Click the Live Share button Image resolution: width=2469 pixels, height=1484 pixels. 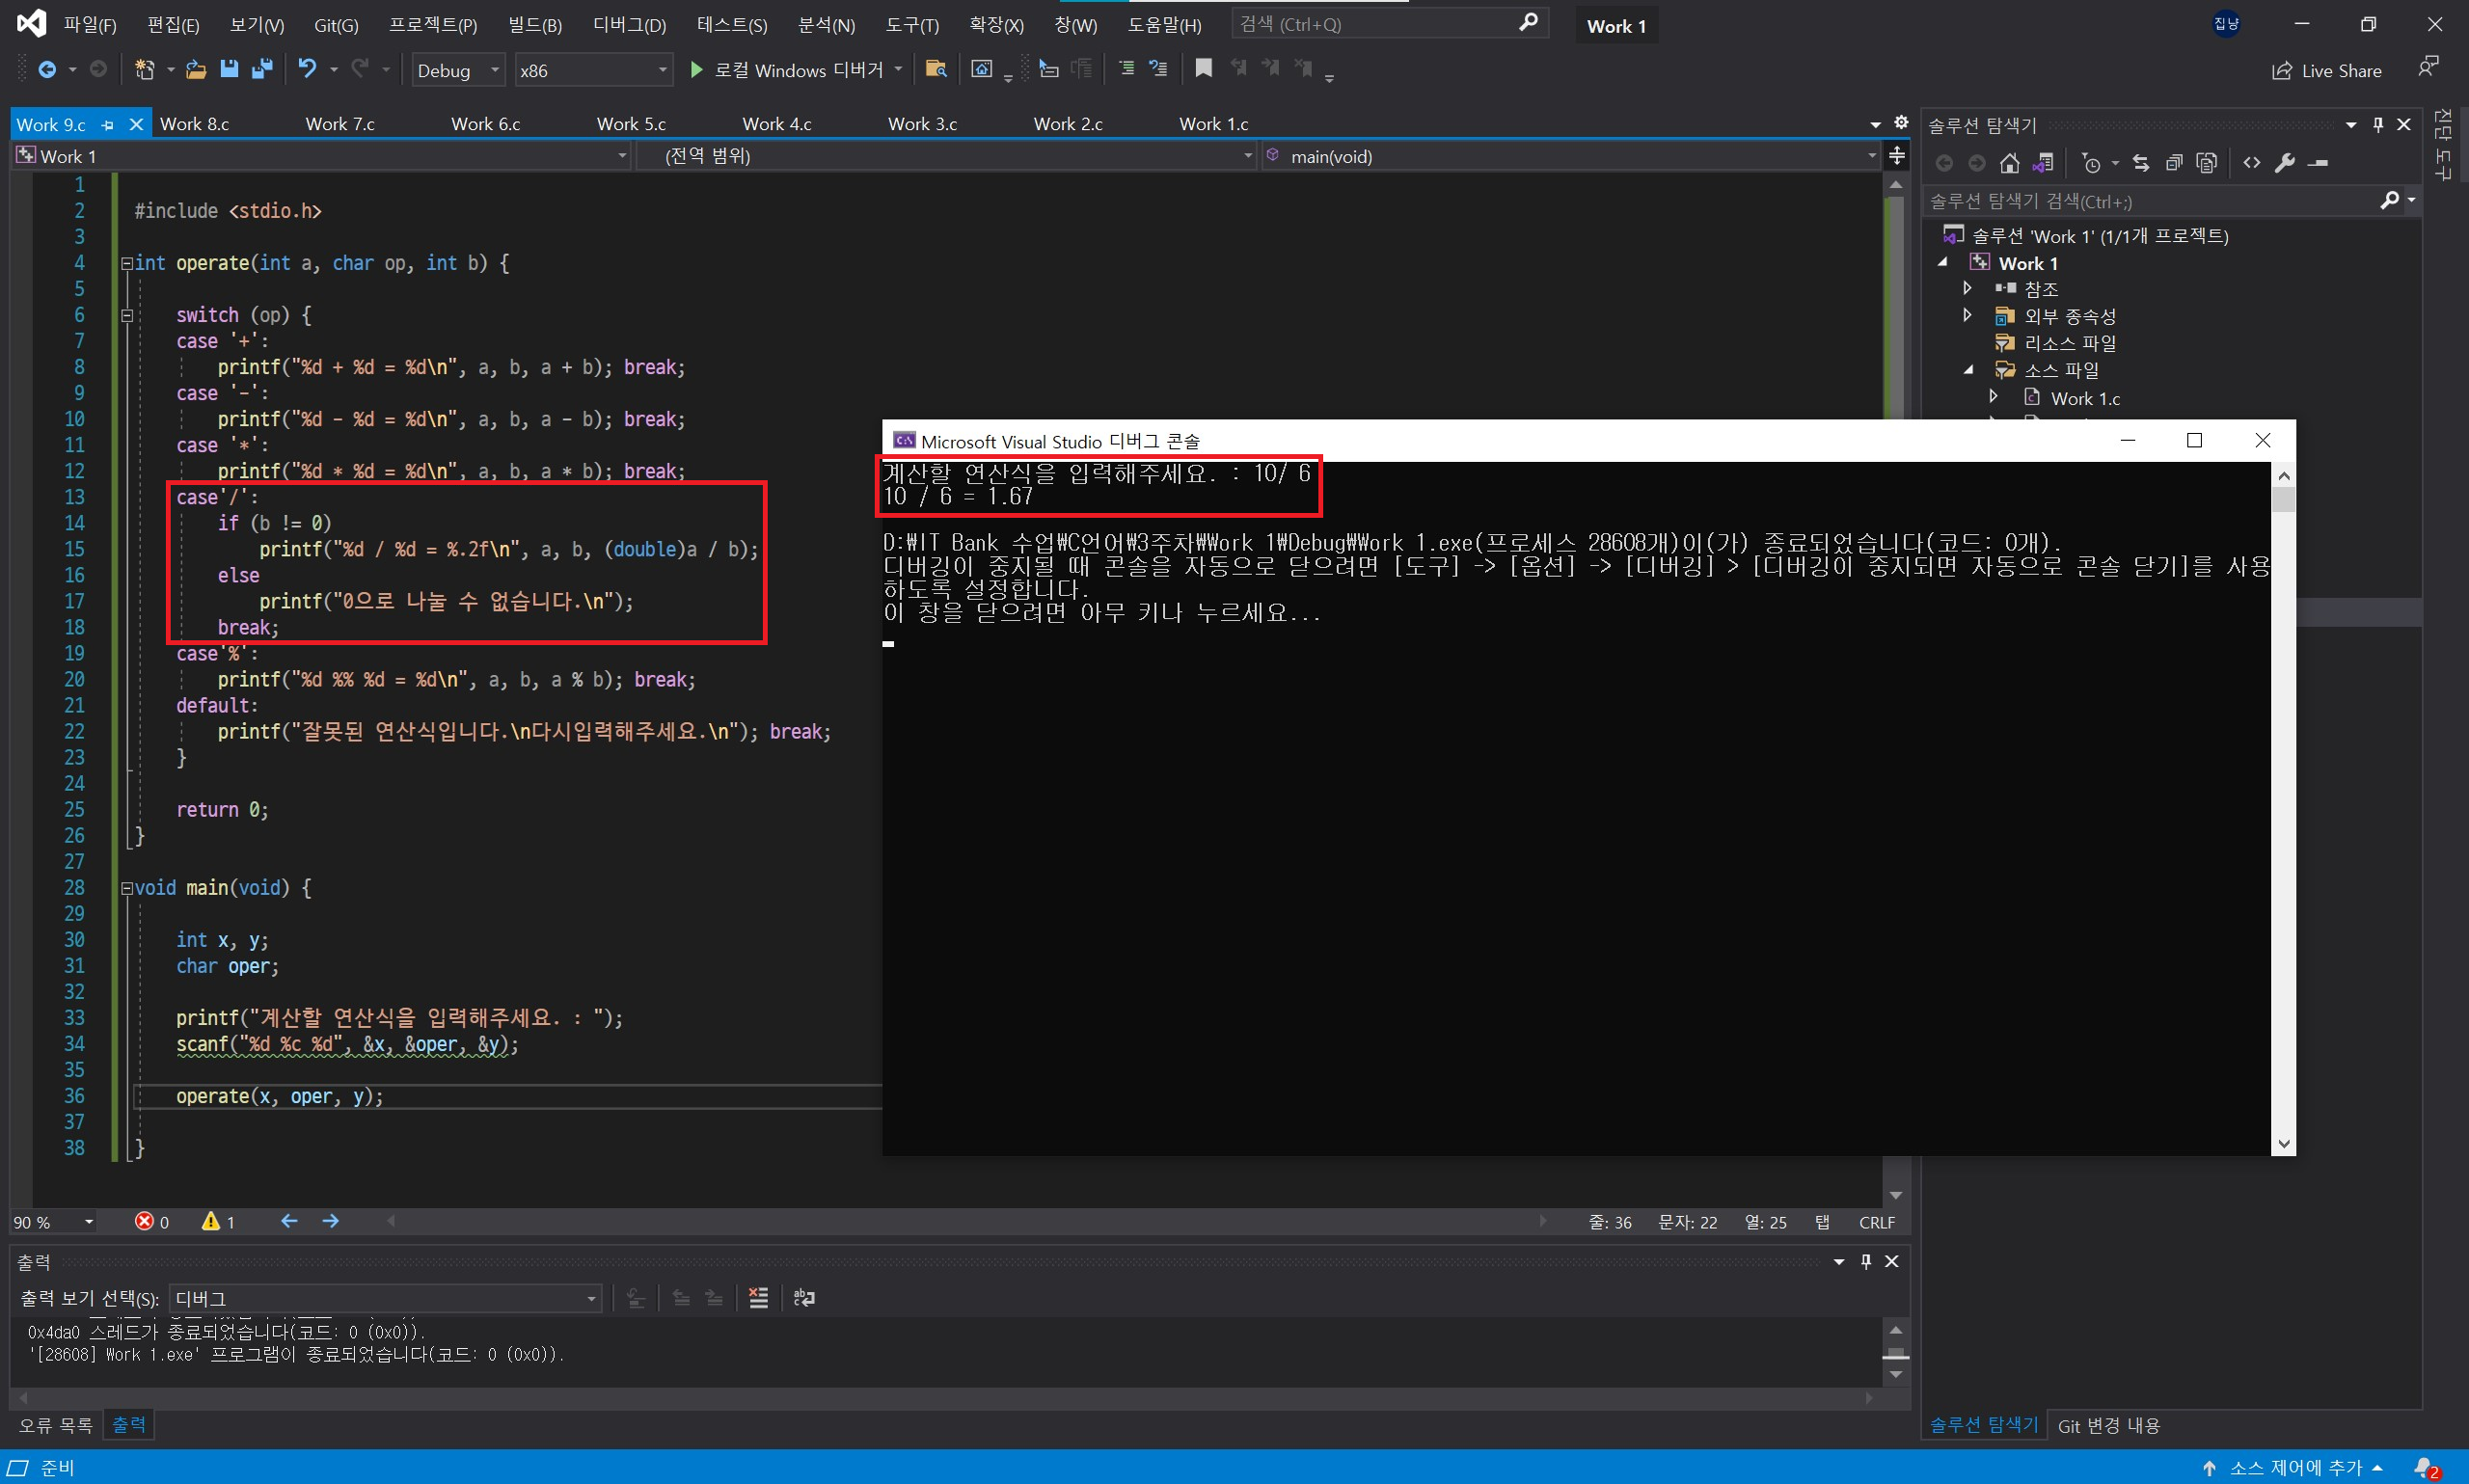click(x=2327, y=70)
